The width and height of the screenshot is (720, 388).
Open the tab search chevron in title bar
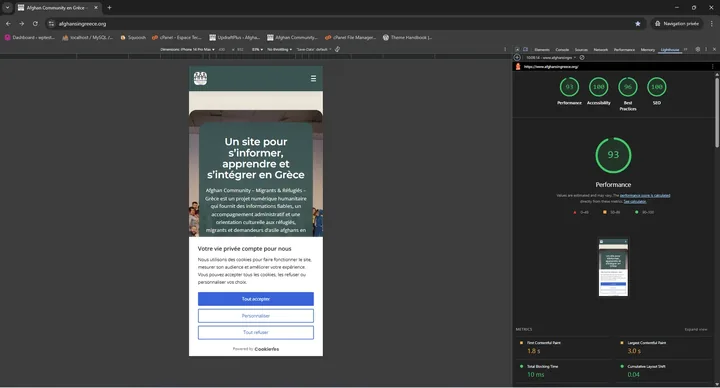coord(7,7)
